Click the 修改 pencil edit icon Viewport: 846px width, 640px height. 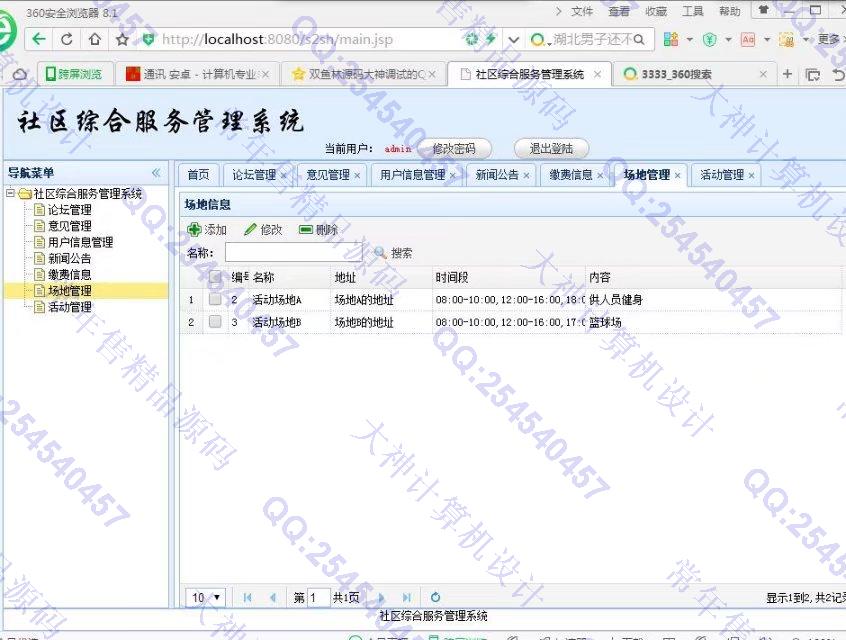[250, 230]
